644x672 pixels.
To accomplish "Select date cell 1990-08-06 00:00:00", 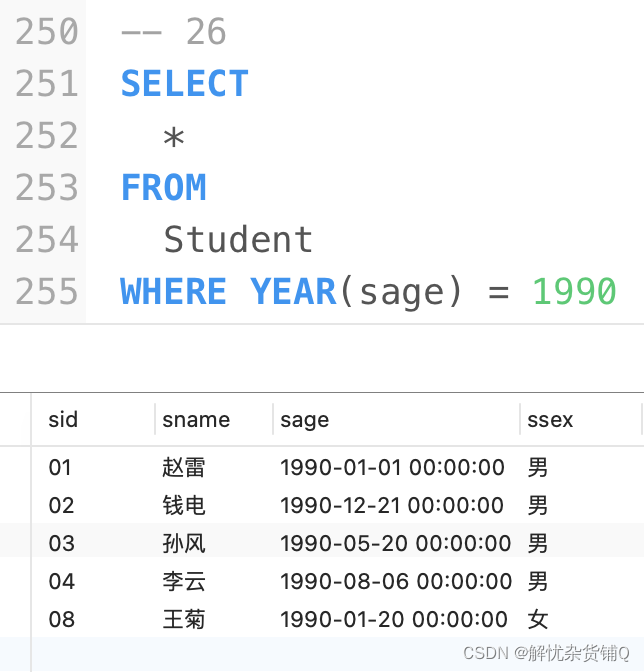I will [396, 582].
